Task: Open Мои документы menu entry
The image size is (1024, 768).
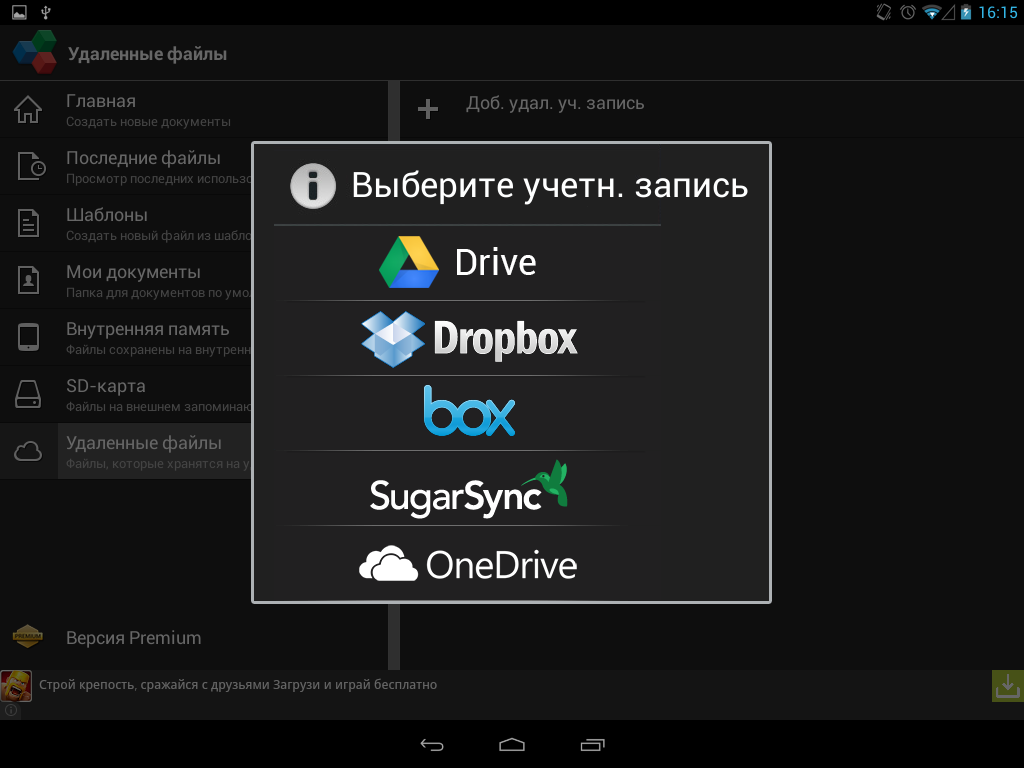Action: [x=125, y=280]
